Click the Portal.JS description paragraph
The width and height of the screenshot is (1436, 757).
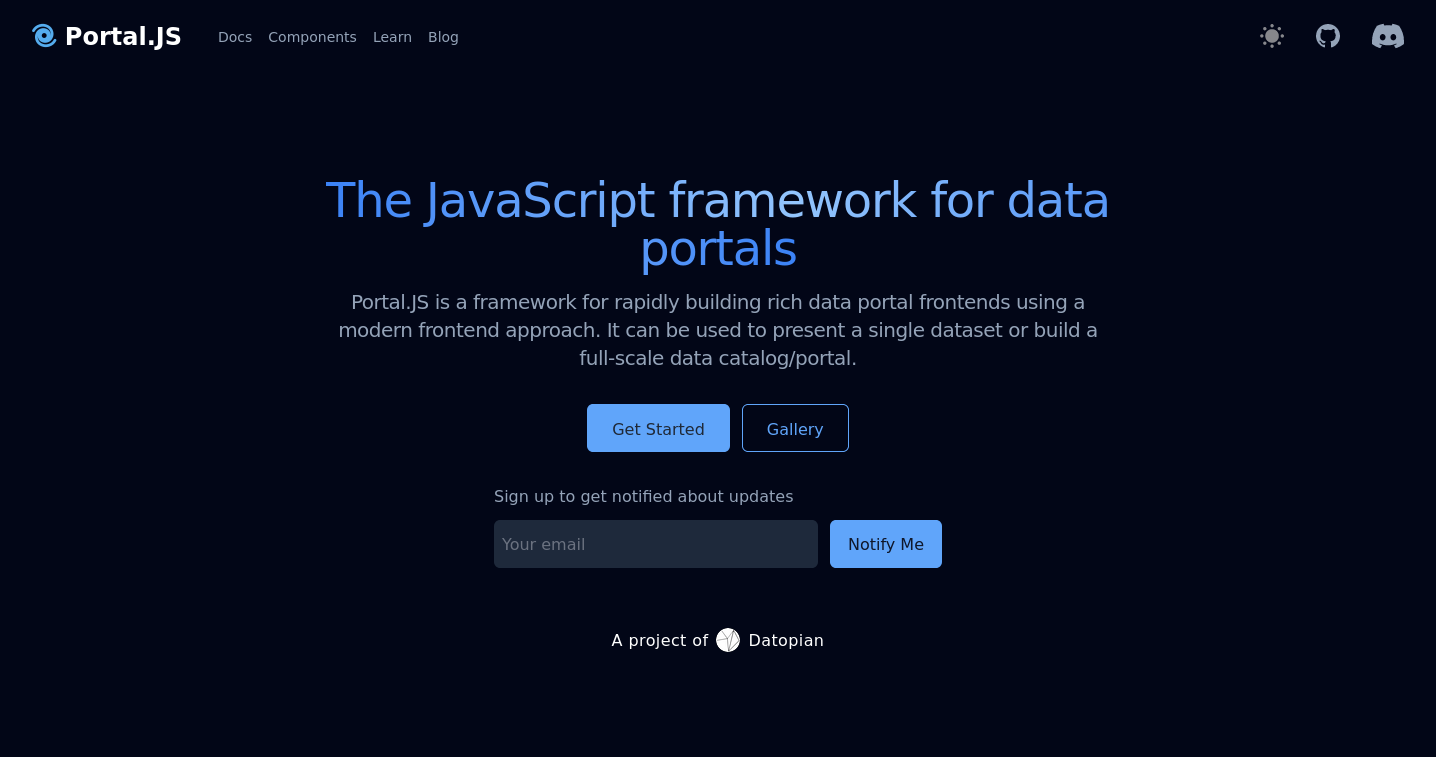point(717,330)
